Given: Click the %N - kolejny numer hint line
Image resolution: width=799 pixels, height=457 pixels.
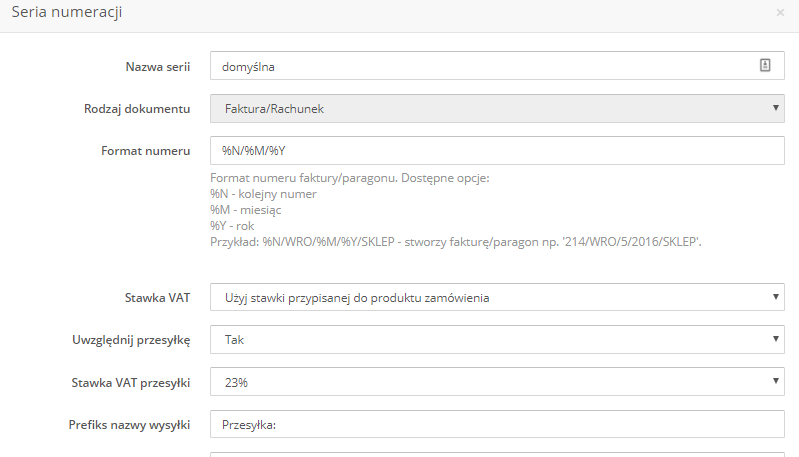Looking at the screenshot, I should (263, 194).
